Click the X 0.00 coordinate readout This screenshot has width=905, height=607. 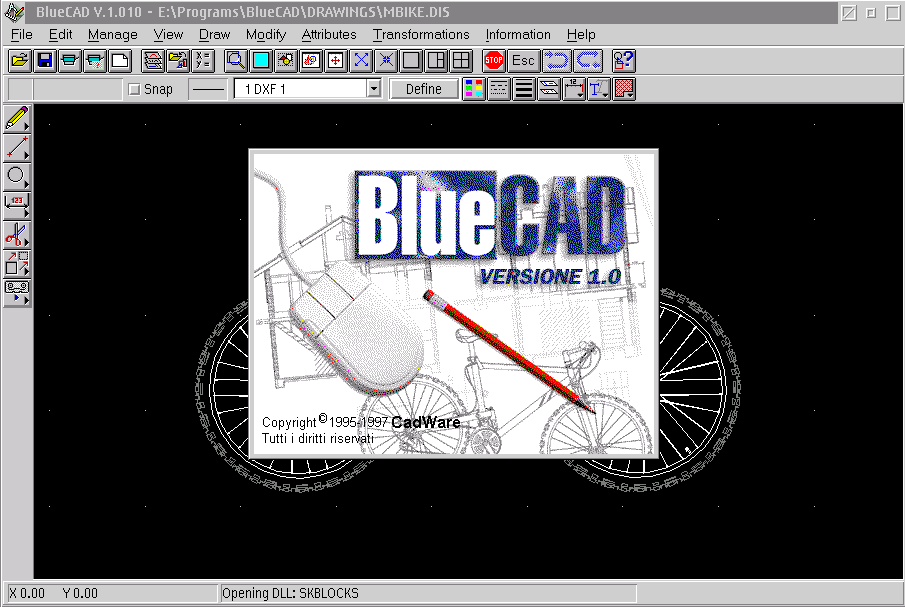coord(27,593)
